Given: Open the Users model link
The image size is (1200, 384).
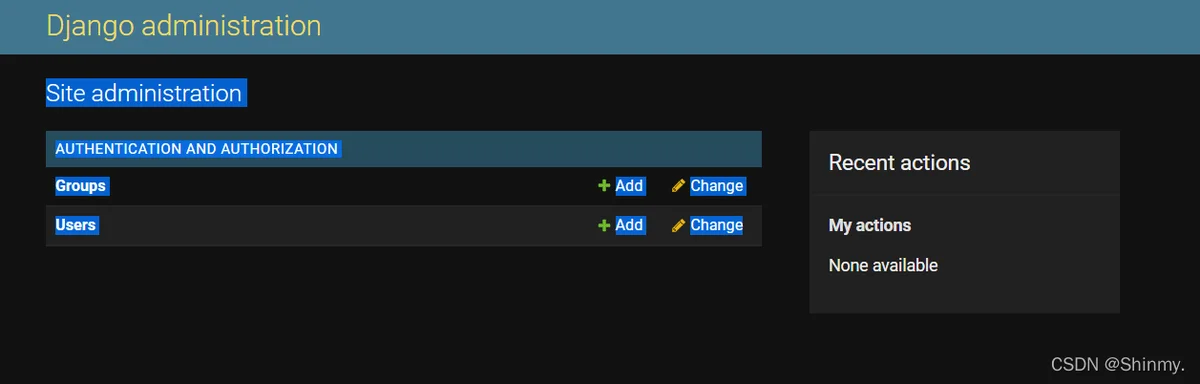Looking at the screenshot, I should (76, 225).
